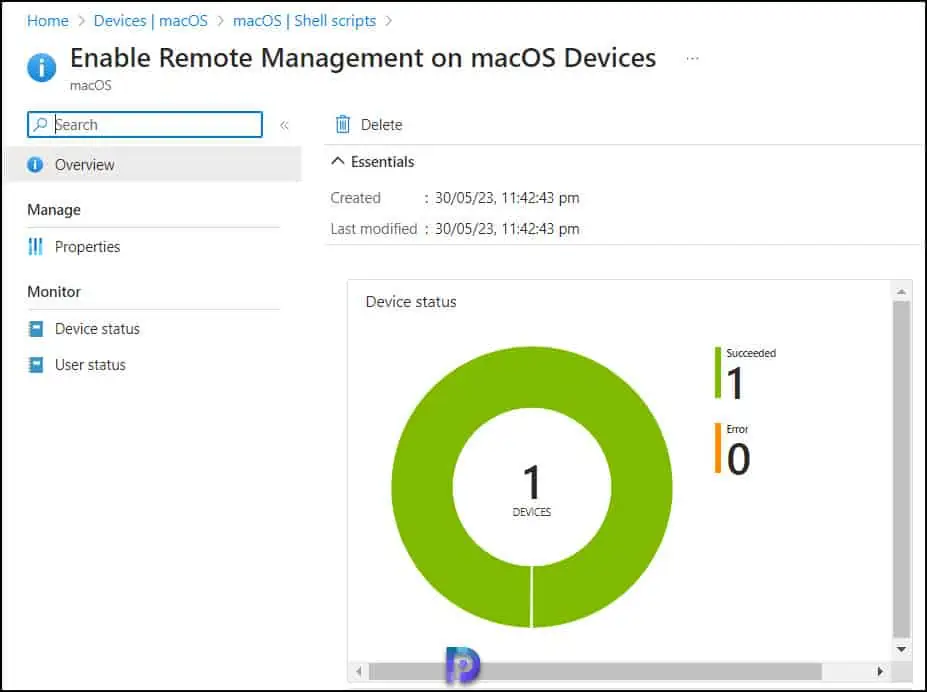Click the Monitor section header
The height and width of the screenshot is (692, 927).
click(x=54, y=292)
